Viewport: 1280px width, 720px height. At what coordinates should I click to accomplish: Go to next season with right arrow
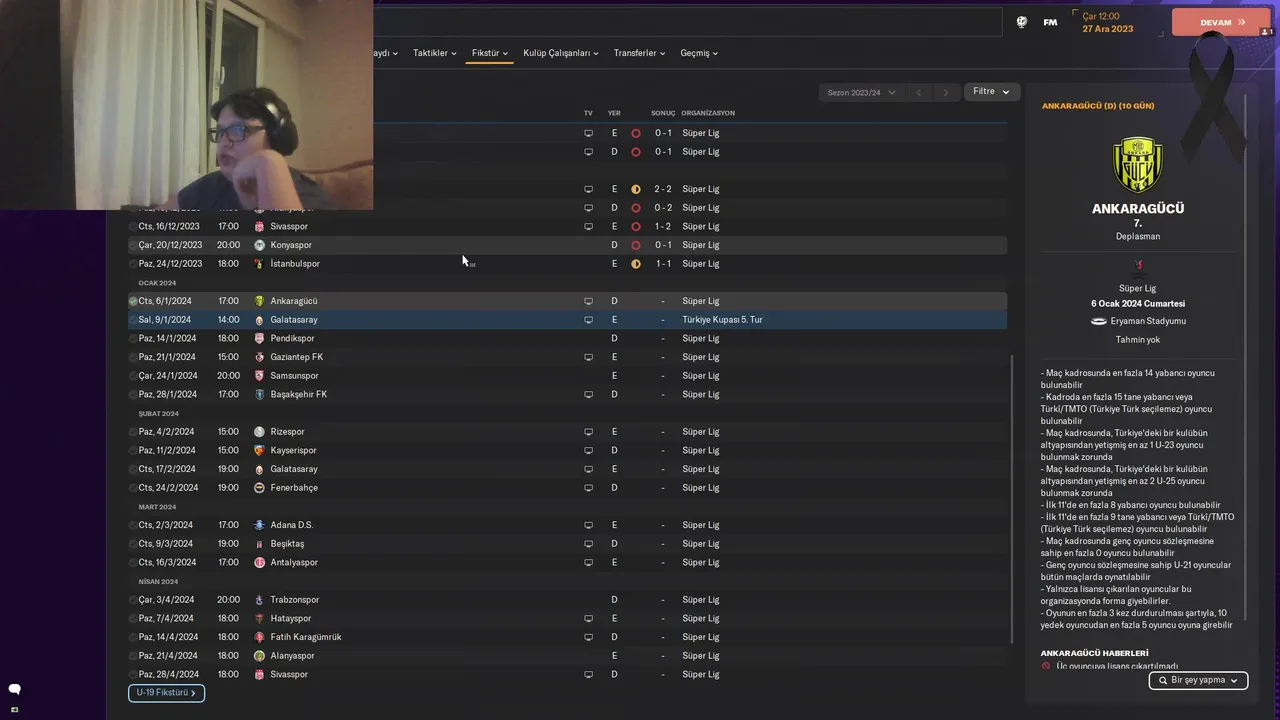[945, 92]
